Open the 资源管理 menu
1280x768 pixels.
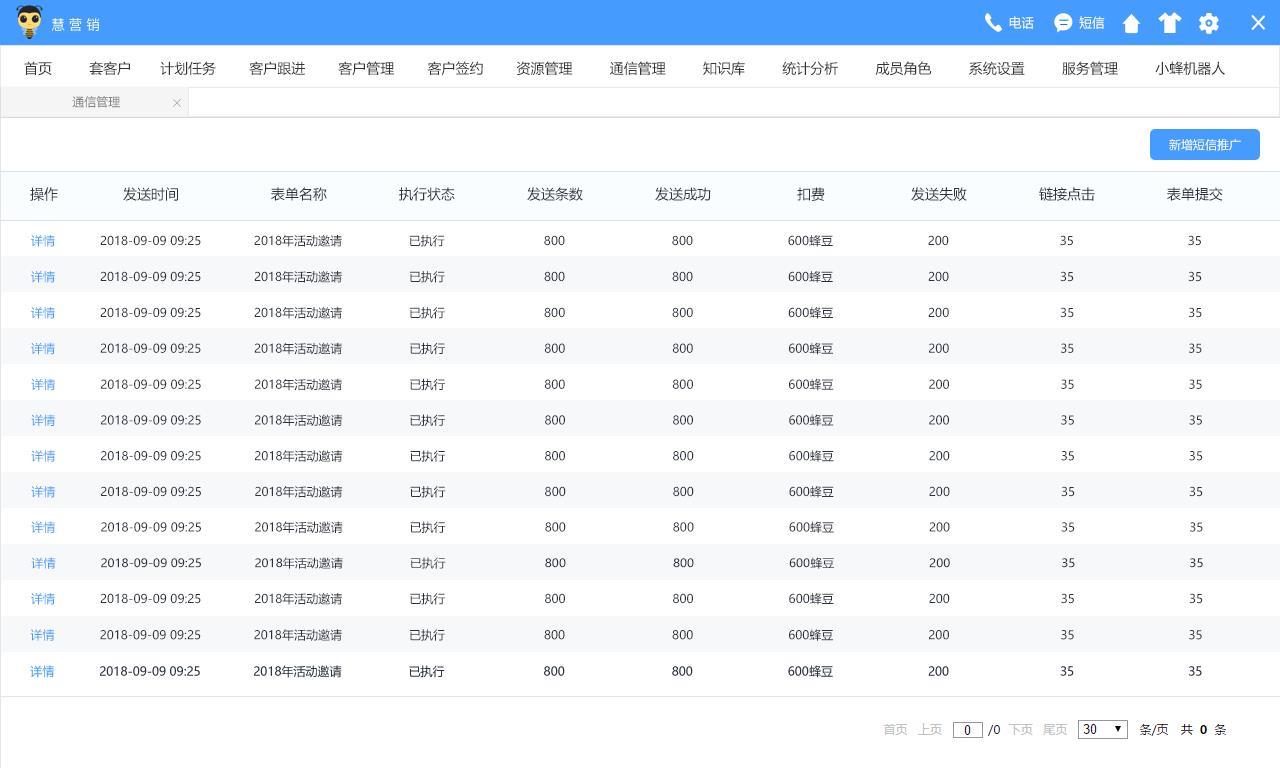pos(544,68)
